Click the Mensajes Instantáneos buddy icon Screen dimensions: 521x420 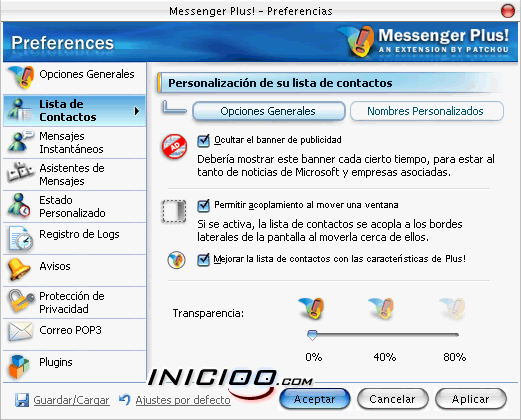[21, 141]
